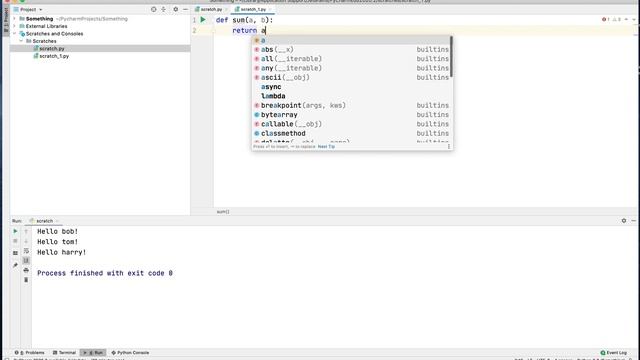Hide the Project panel with the minus icon
This screenshot has height=360, width=640.
(185, 9)
